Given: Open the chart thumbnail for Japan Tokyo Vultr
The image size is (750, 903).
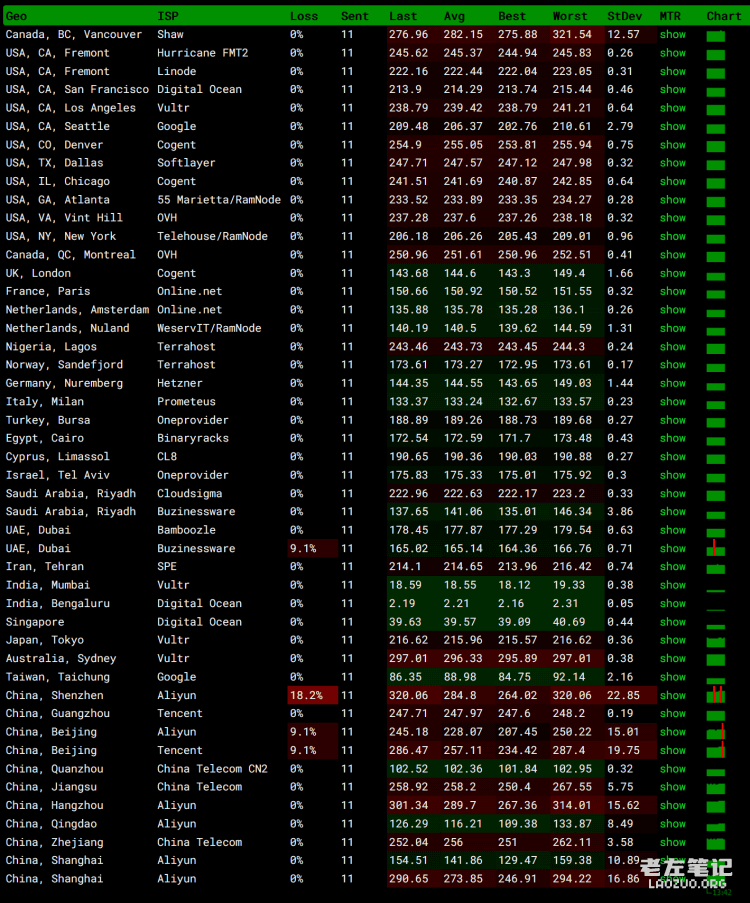Looking at the screenshot, I should point(715,642).
